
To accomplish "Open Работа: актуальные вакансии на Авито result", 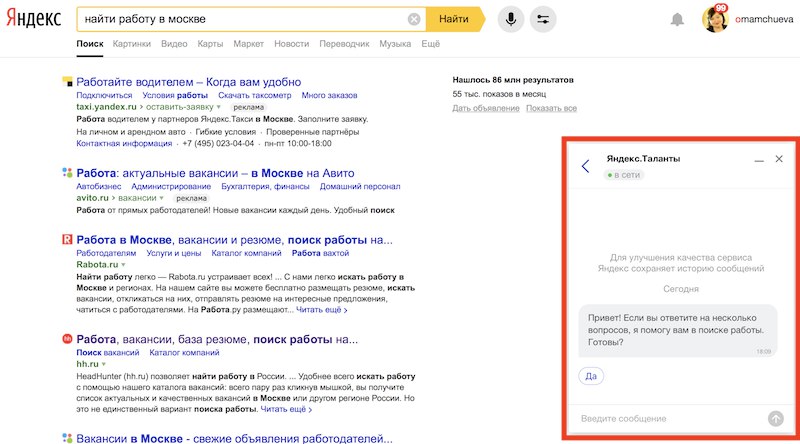I will [x=215, y=173].
